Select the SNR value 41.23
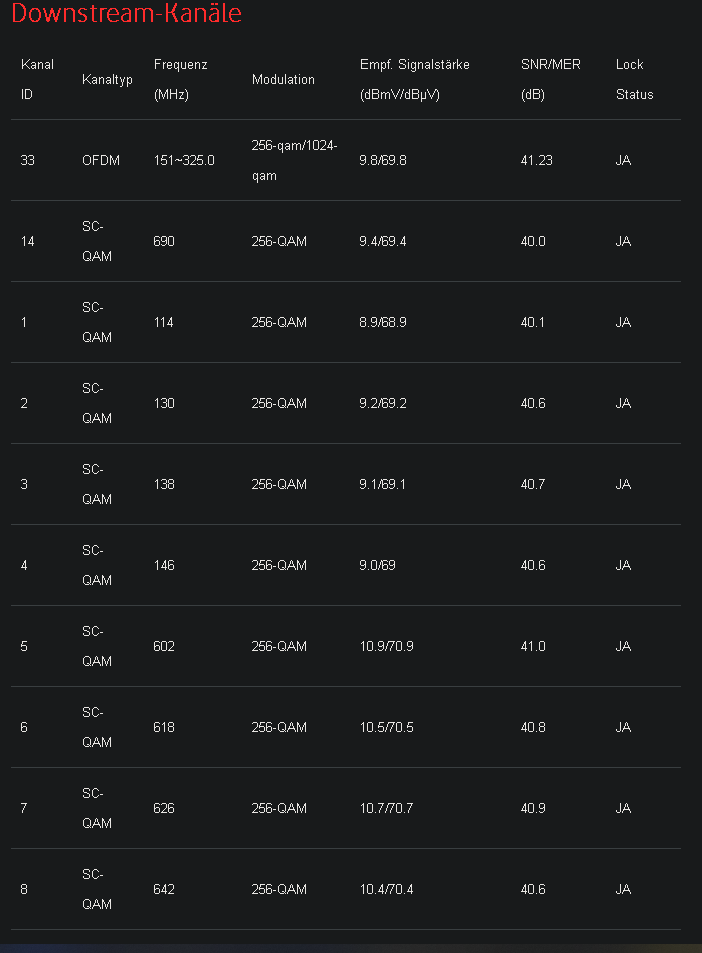The image size is (702, 953). 536,160
